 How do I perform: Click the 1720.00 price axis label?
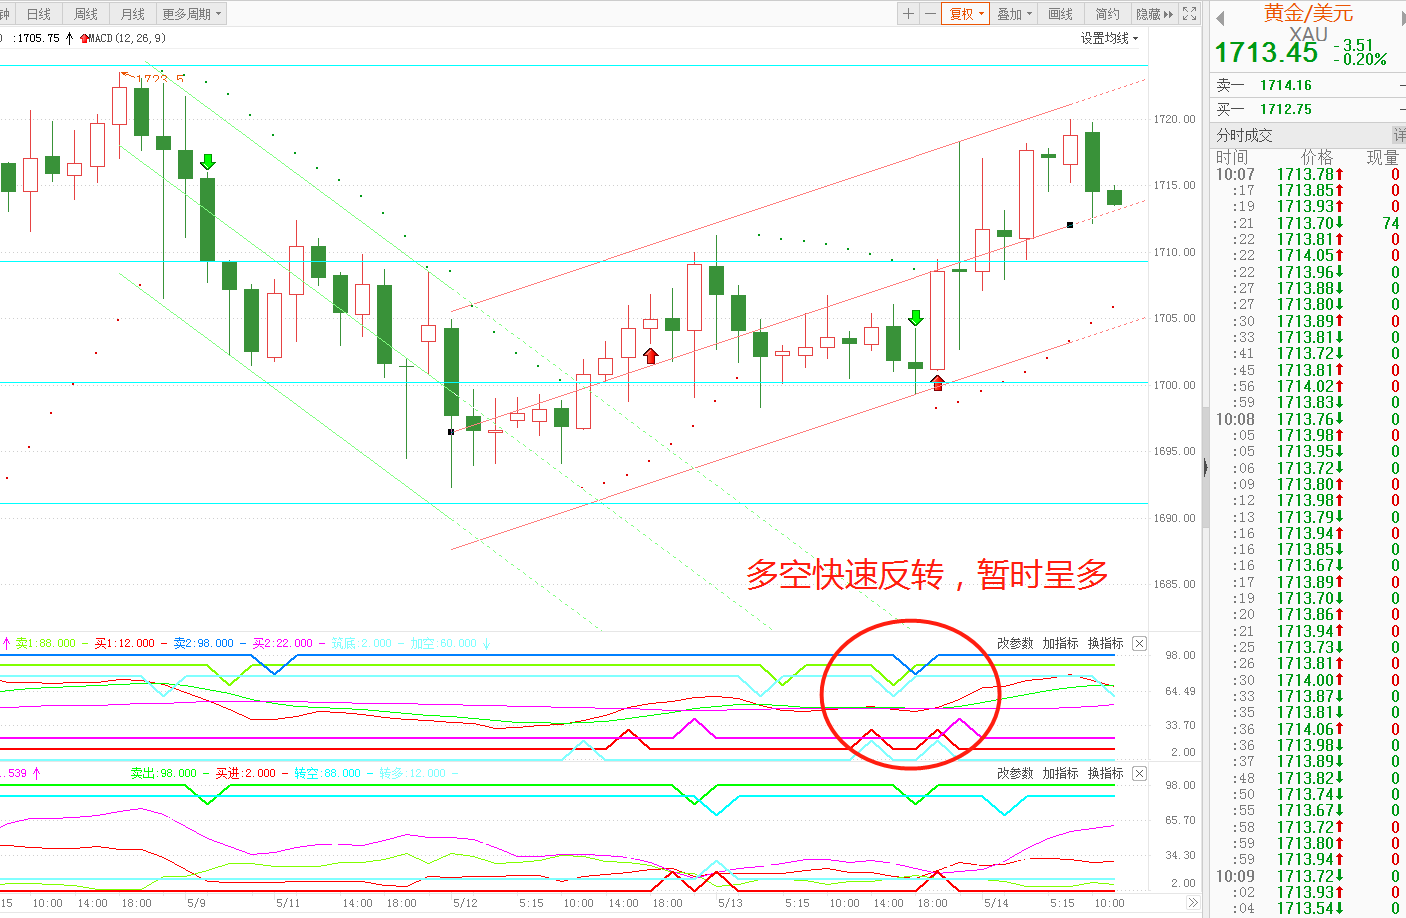coord(1174,119)
